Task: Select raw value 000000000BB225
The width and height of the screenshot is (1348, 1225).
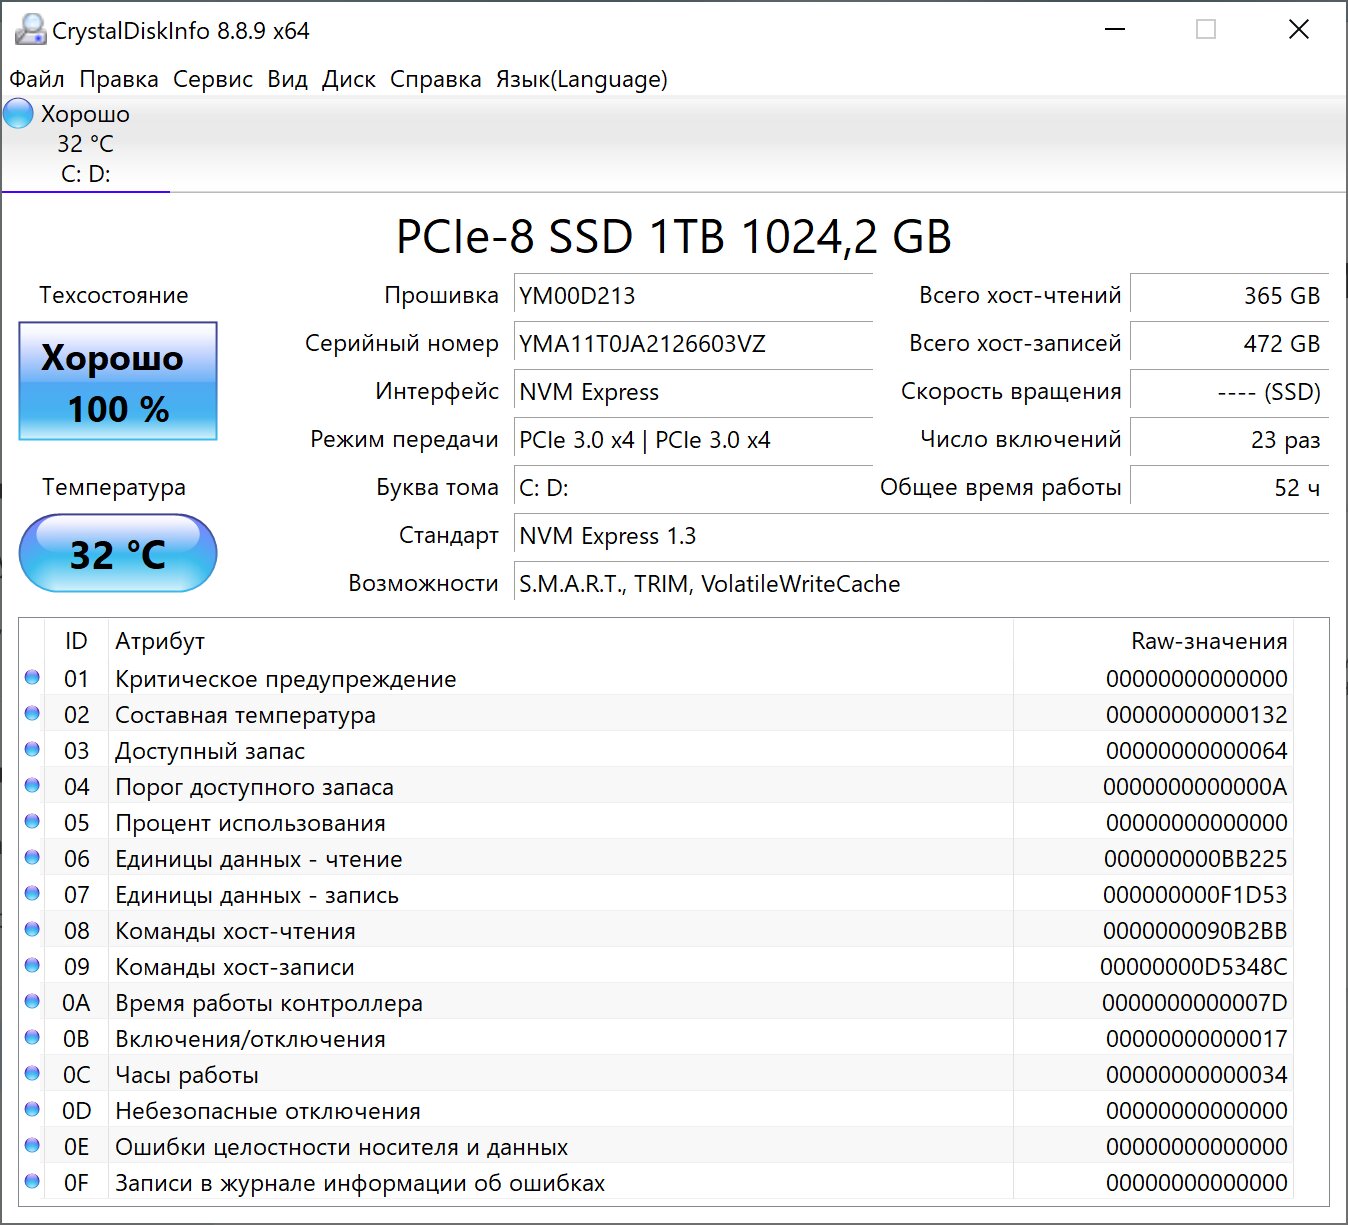Action: [1195, 859]
